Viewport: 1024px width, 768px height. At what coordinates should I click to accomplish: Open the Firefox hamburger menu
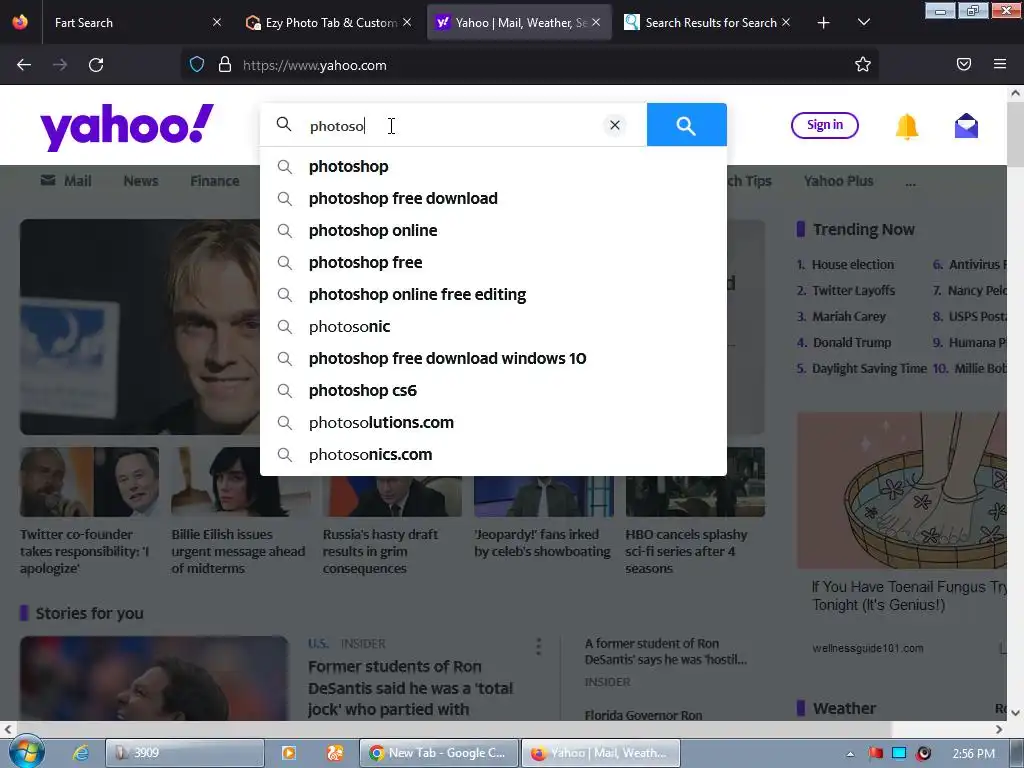click(1000, 64)
